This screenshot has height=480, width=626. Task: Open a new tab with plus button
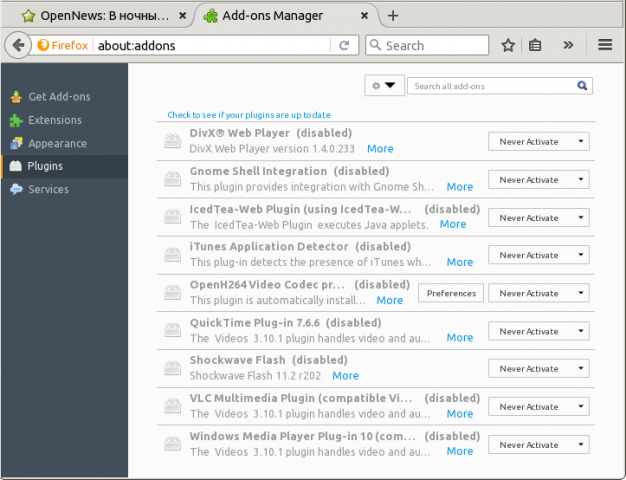393,15
